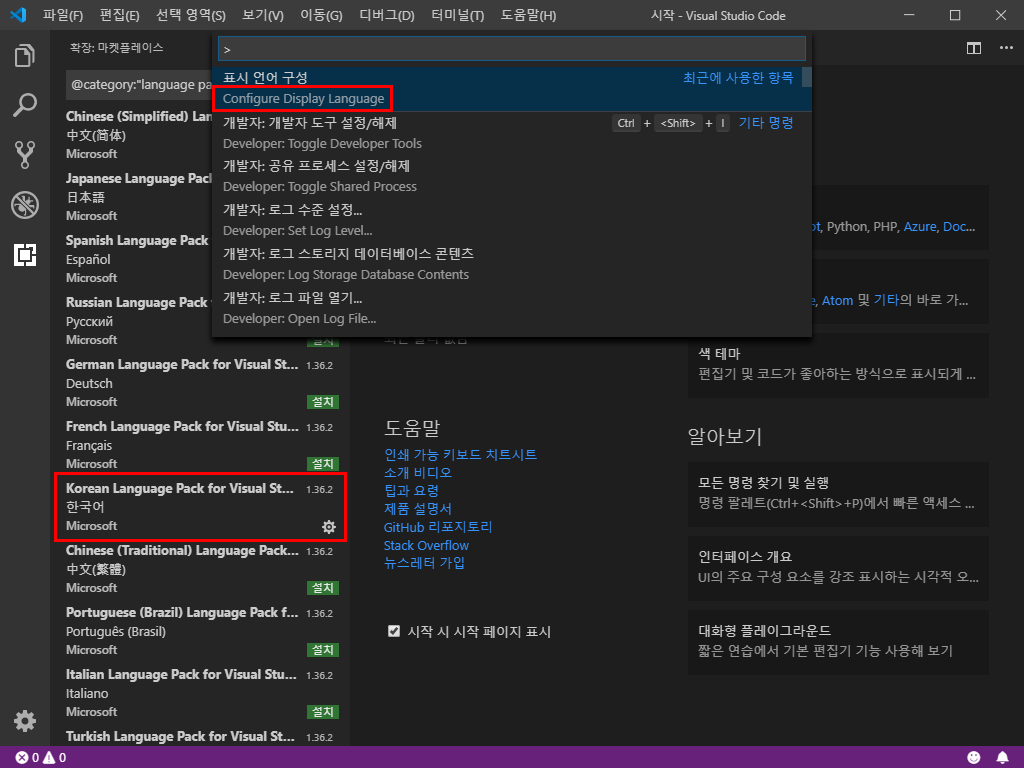Image resolution: width=1024 pixels, height=768 pixels.
Task: Click the extensions search box with @category
Action: [139, 85]
